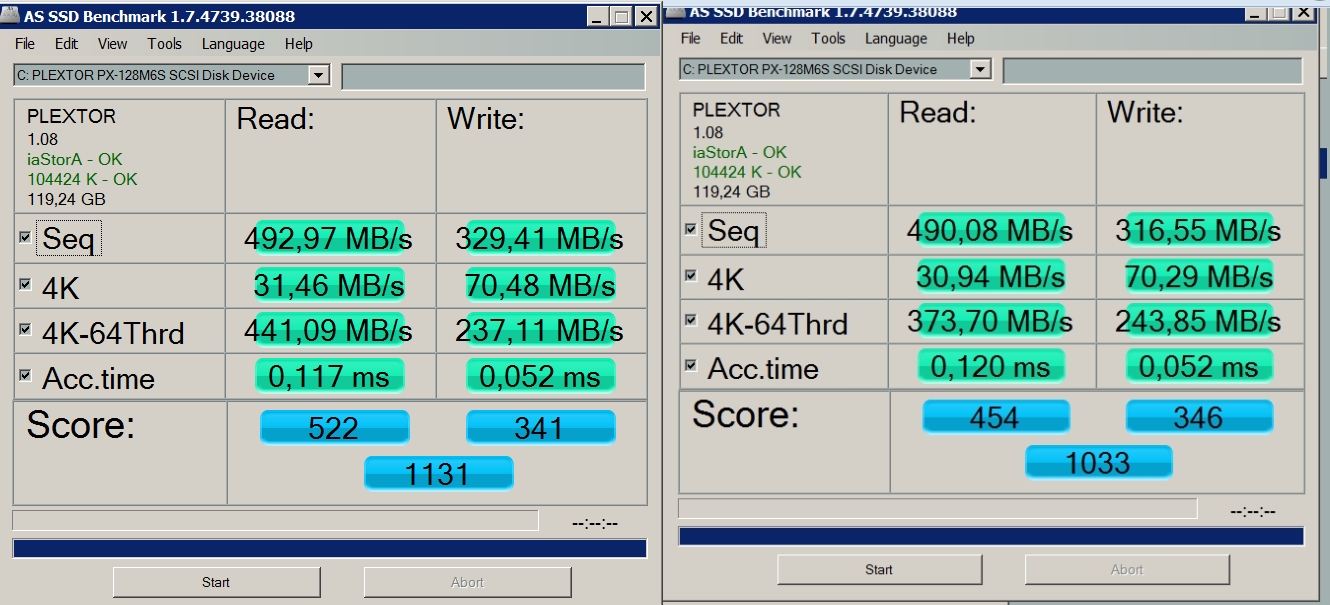The width and height of the screenshot is (1330, 605).
Task: Expand drive selector dropdown in right window
Action: 981,69
